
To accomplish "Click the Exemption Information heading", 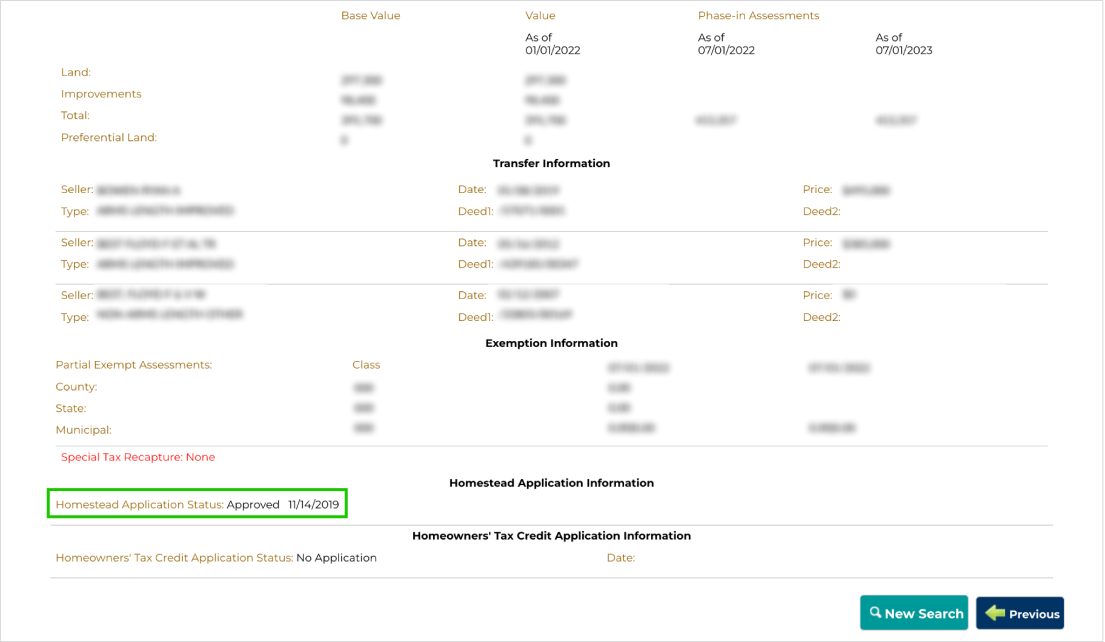I will [x=551, y=343].
